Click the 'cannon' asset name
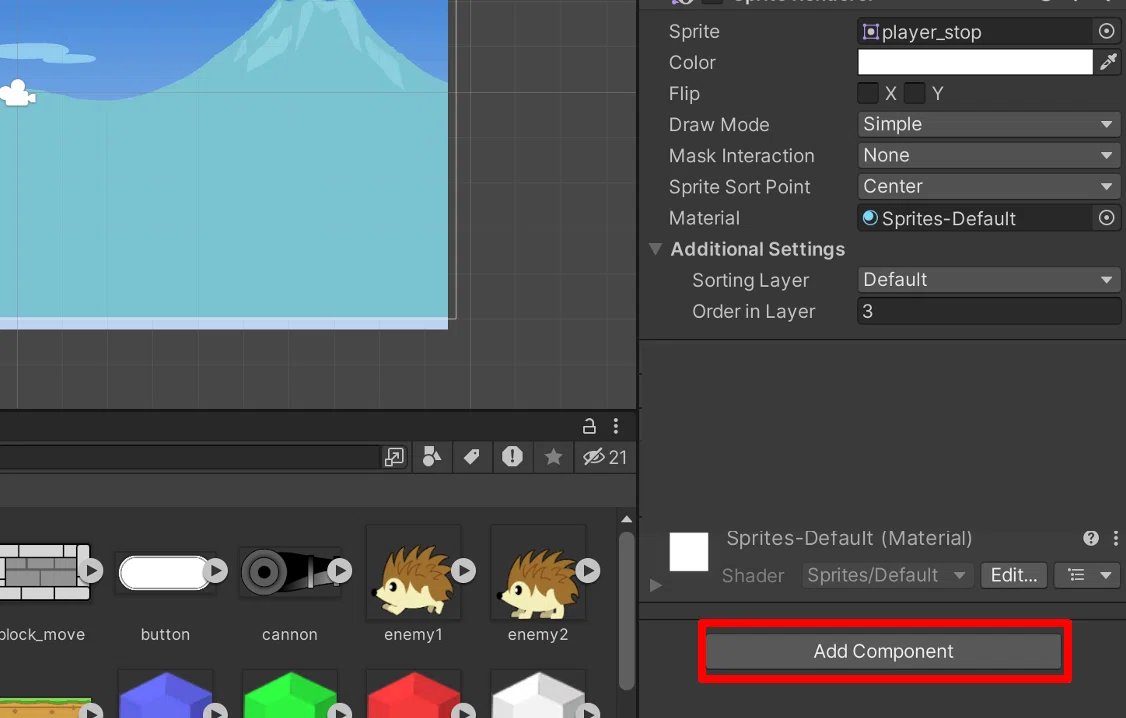This screenshot has height=718, width=1126. point(289,635)
